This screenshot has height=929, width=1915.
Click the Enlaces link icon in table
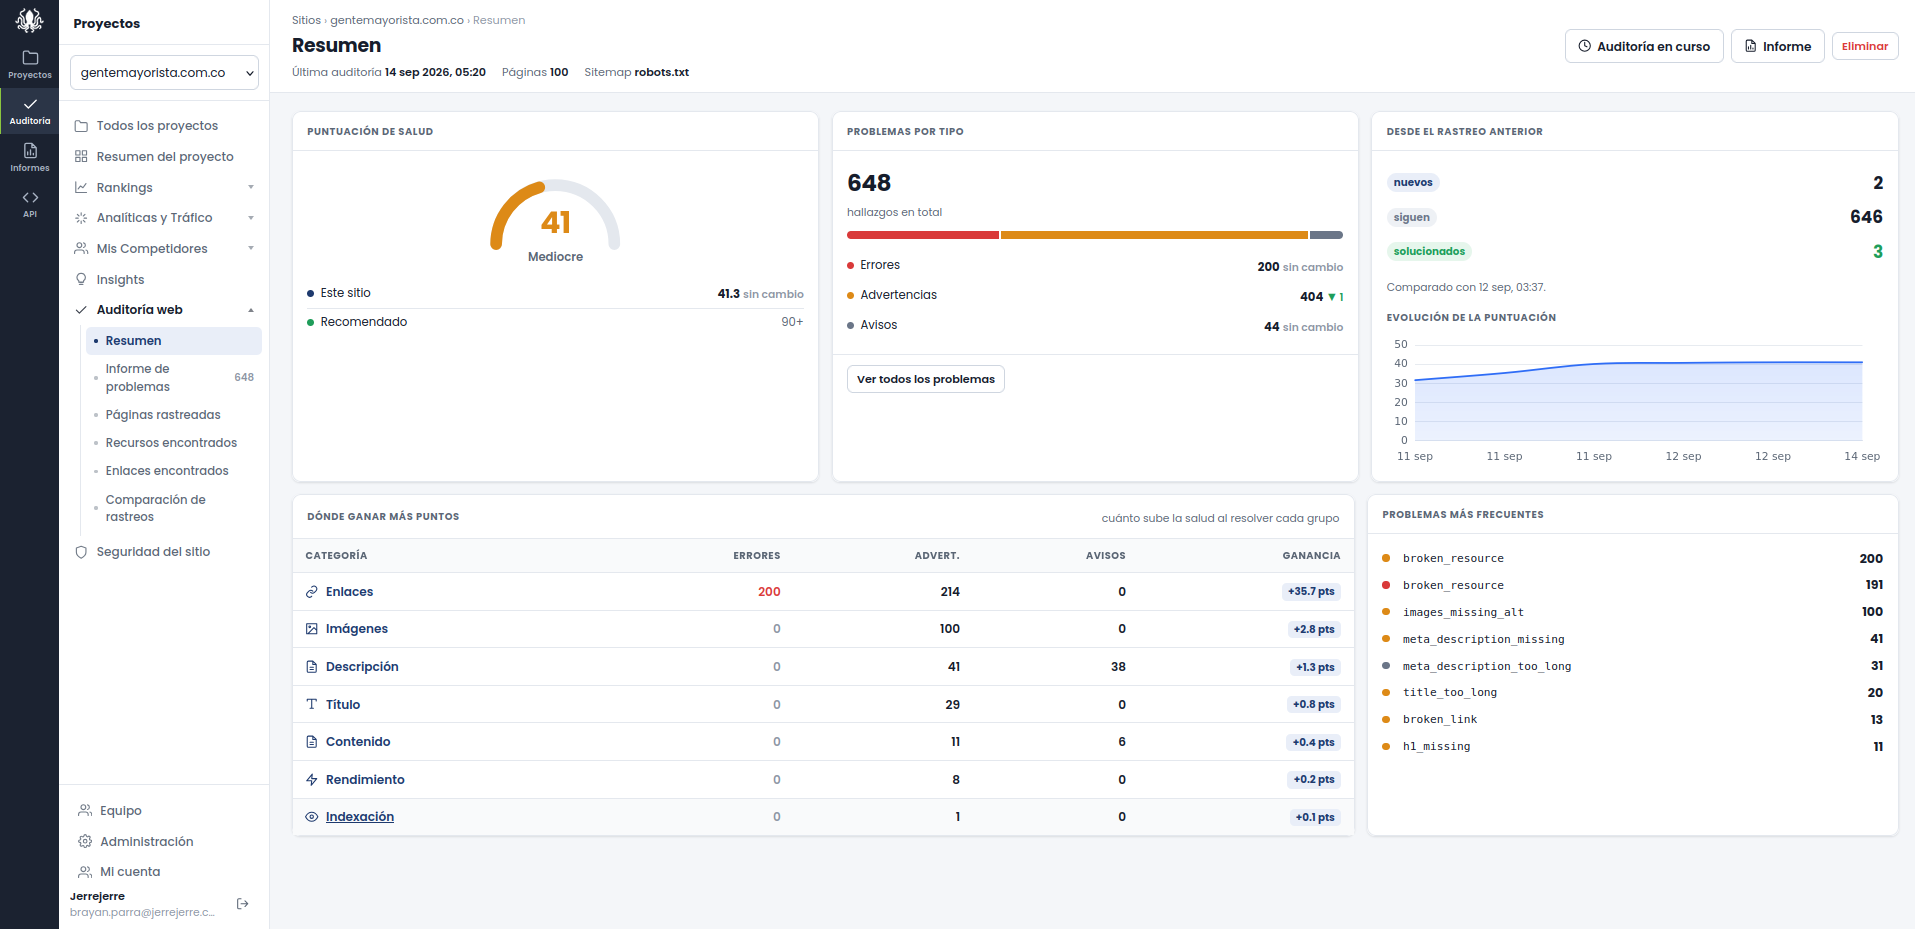coord(312,592)
